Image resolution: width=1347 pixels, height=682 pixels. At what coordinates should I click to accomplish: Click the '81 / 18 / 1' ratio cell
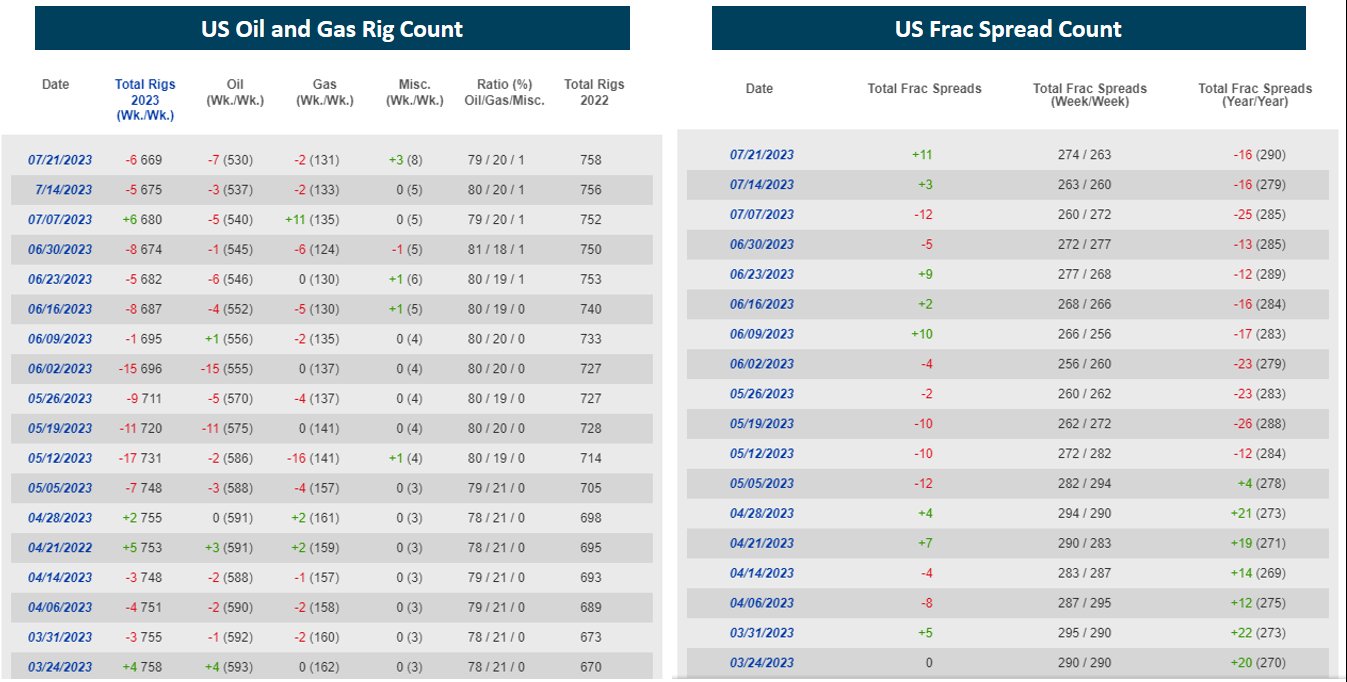coord(496,250)
